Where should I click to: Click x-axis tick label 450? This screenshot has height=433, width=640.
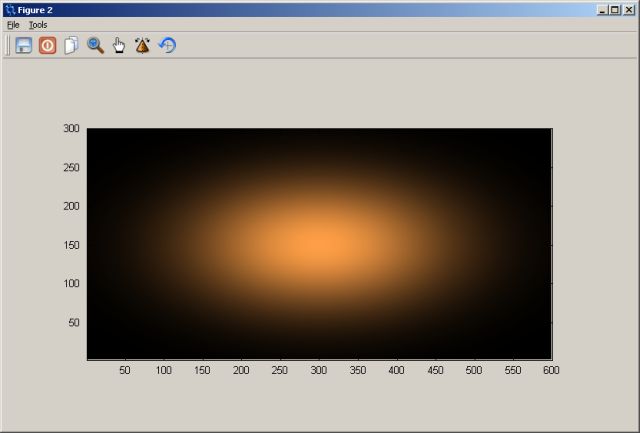pyautogui.click(x=435, y=370)
